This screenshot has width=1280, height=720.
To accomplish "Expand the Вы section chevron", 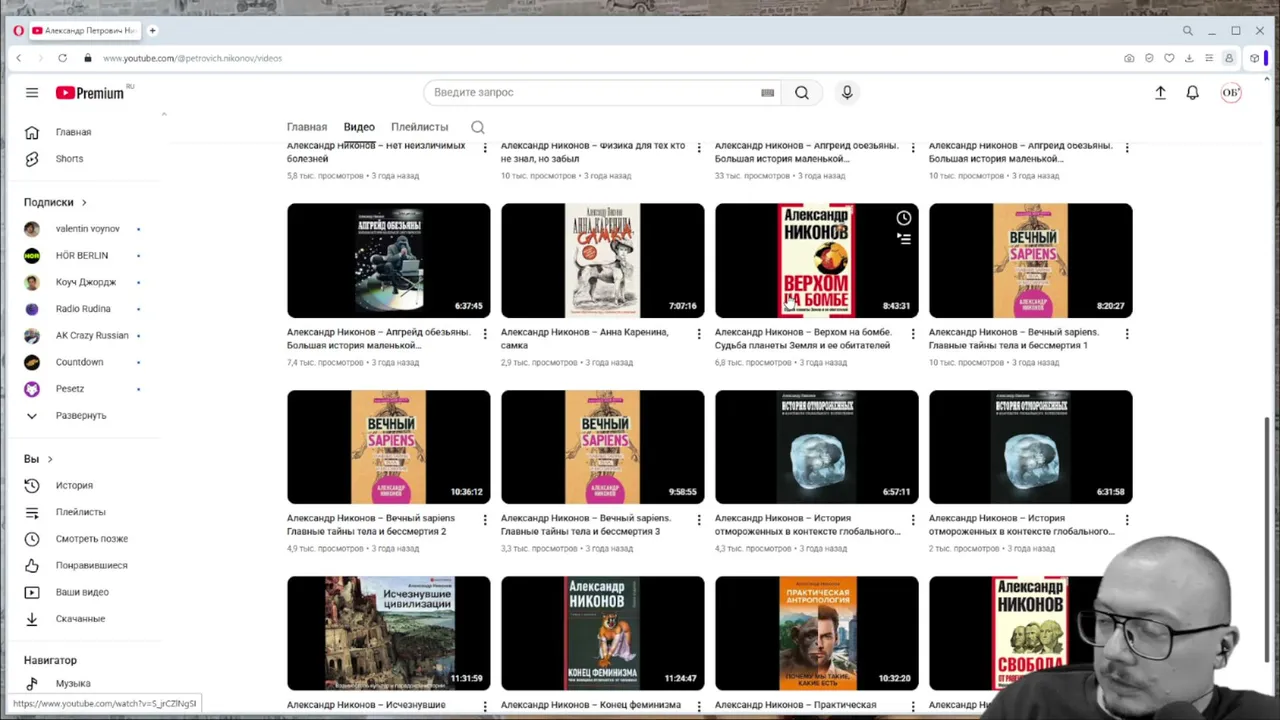I will [50, 459].
